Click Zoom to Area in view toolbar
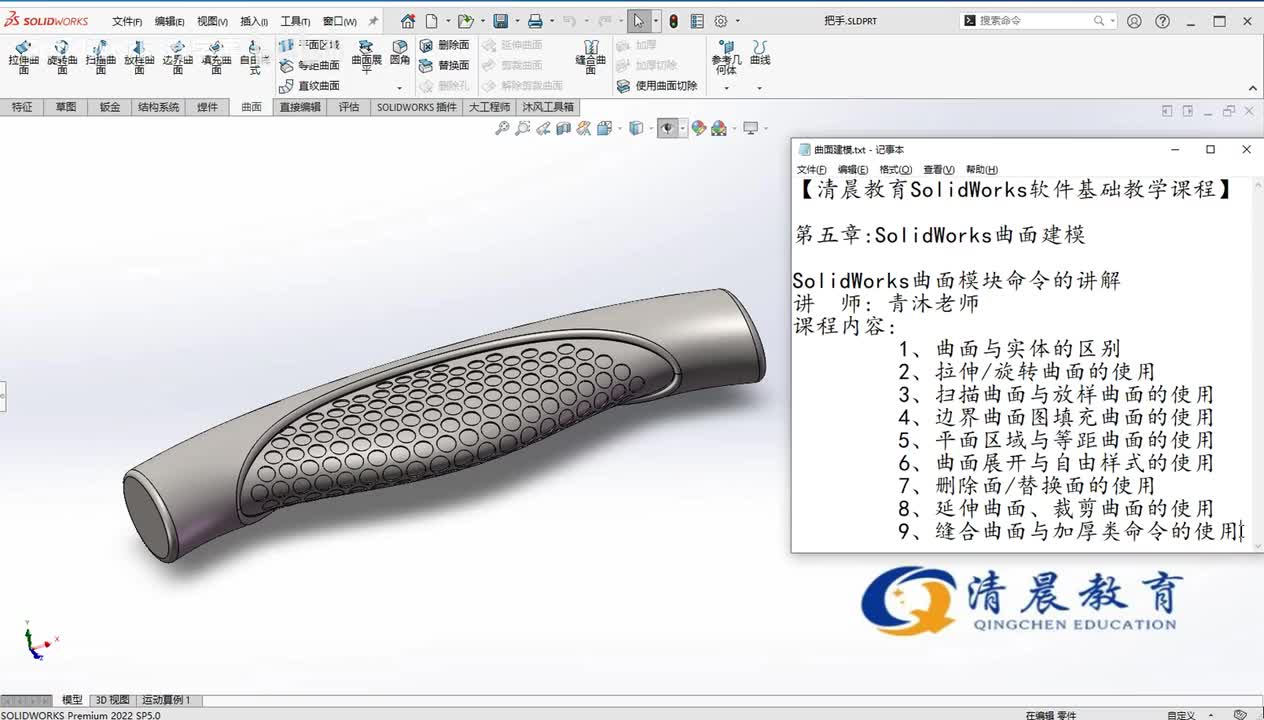Viewport: 1264px width, 720px height. (523, 128)
